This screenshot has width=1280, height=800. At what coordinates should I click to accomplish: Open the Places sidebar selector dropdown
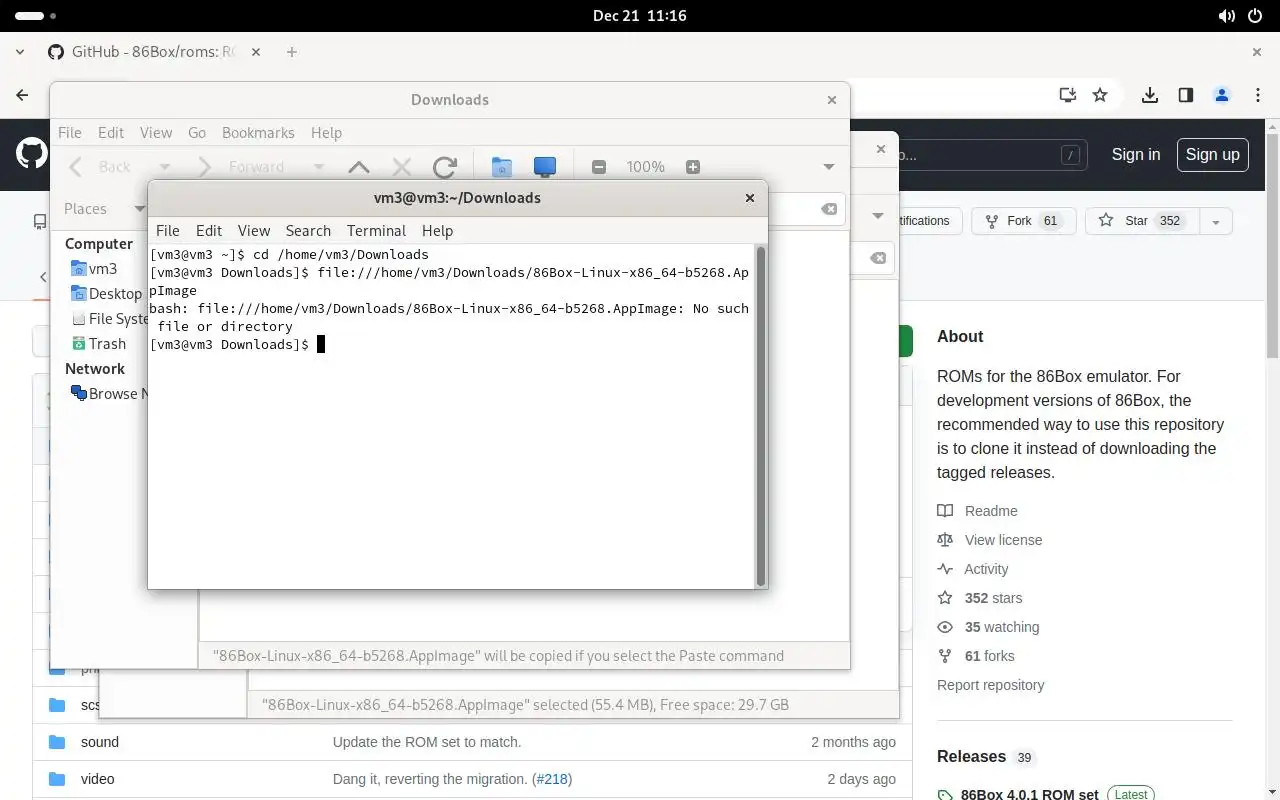pyautogui.click(x=139, y=208)
